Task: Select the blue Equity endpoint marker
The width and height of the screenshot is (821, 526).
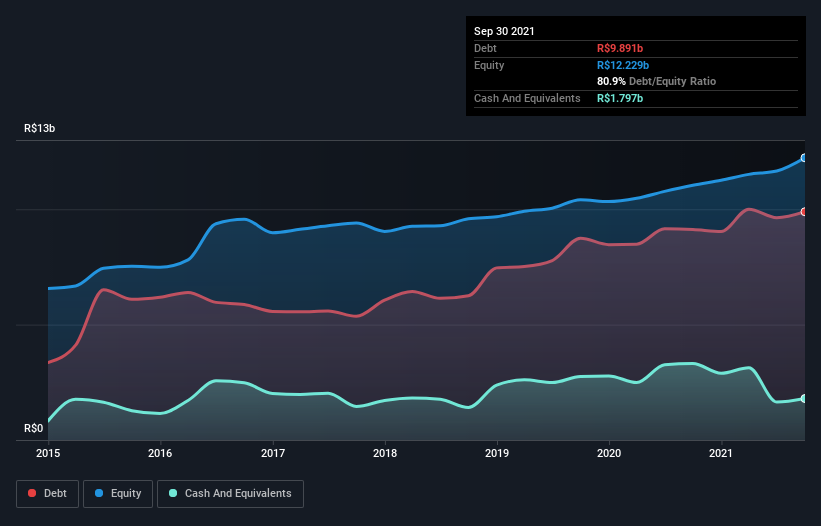Action: [x=804, y=158]
